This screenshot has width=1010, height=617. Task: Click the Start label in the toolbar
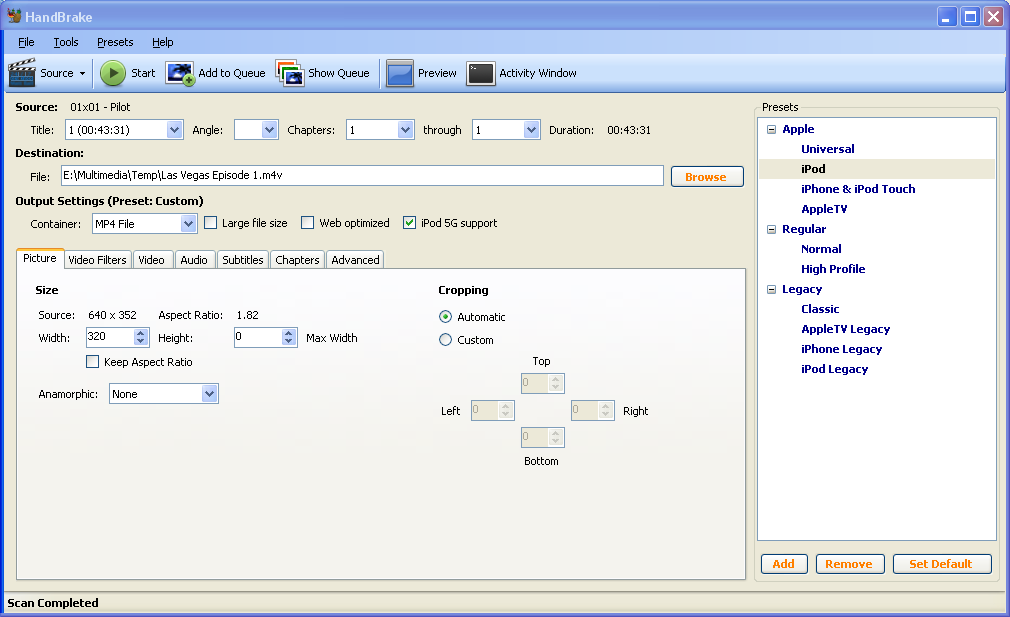click(x=143, y=73)
